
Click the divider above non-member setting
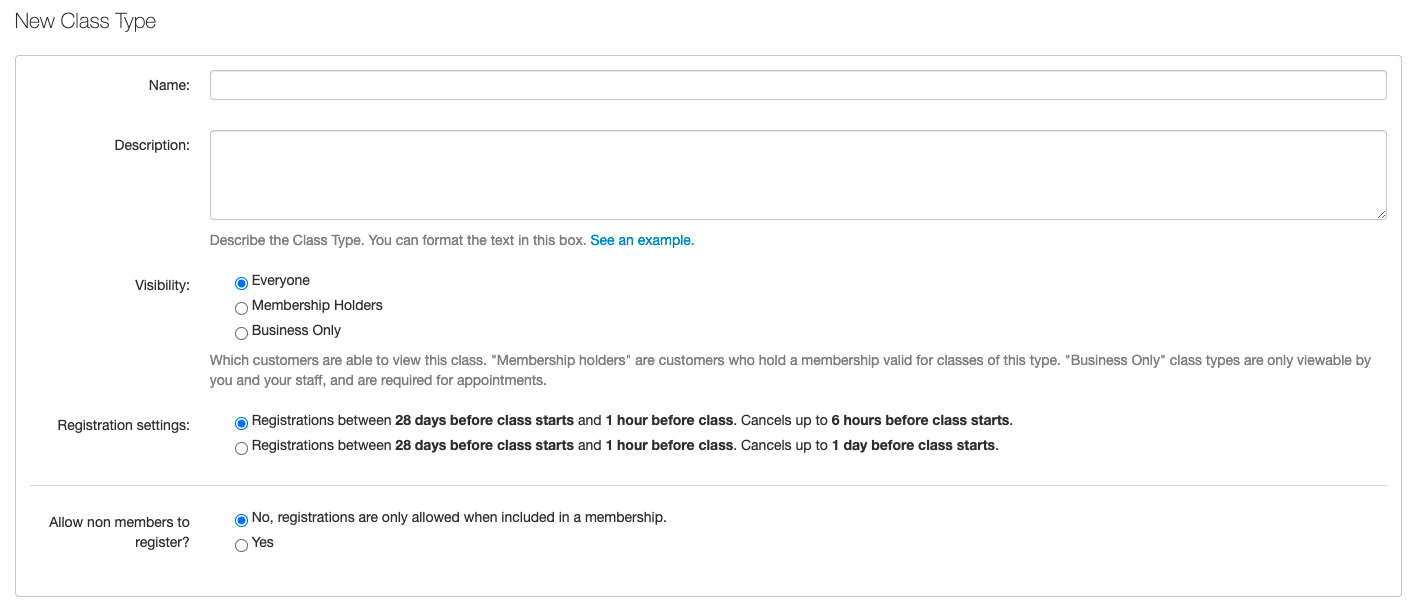tap(708, 486)
